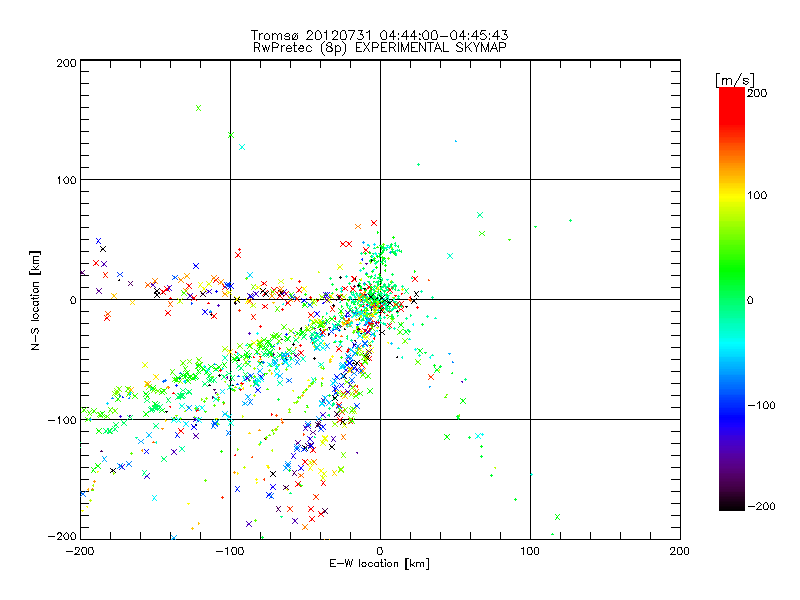Click the y-axis tick label '100'
Image resolution: width=800 pixels, height=600 pixels.
coord(66,180)
